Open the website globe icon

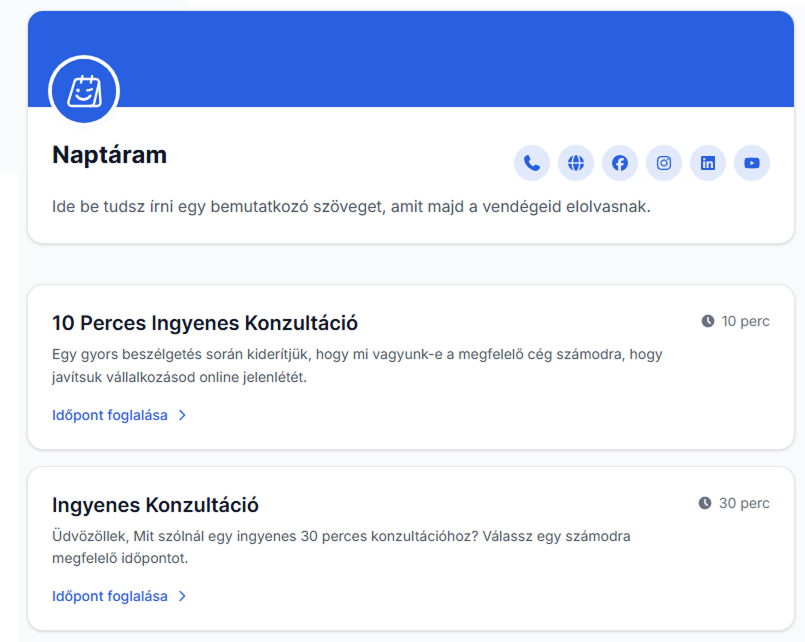[x=576, y=163]
